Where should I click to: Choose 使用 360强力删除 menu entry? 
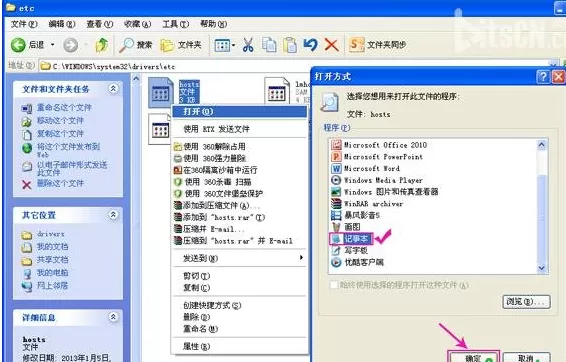pos(240,158)
